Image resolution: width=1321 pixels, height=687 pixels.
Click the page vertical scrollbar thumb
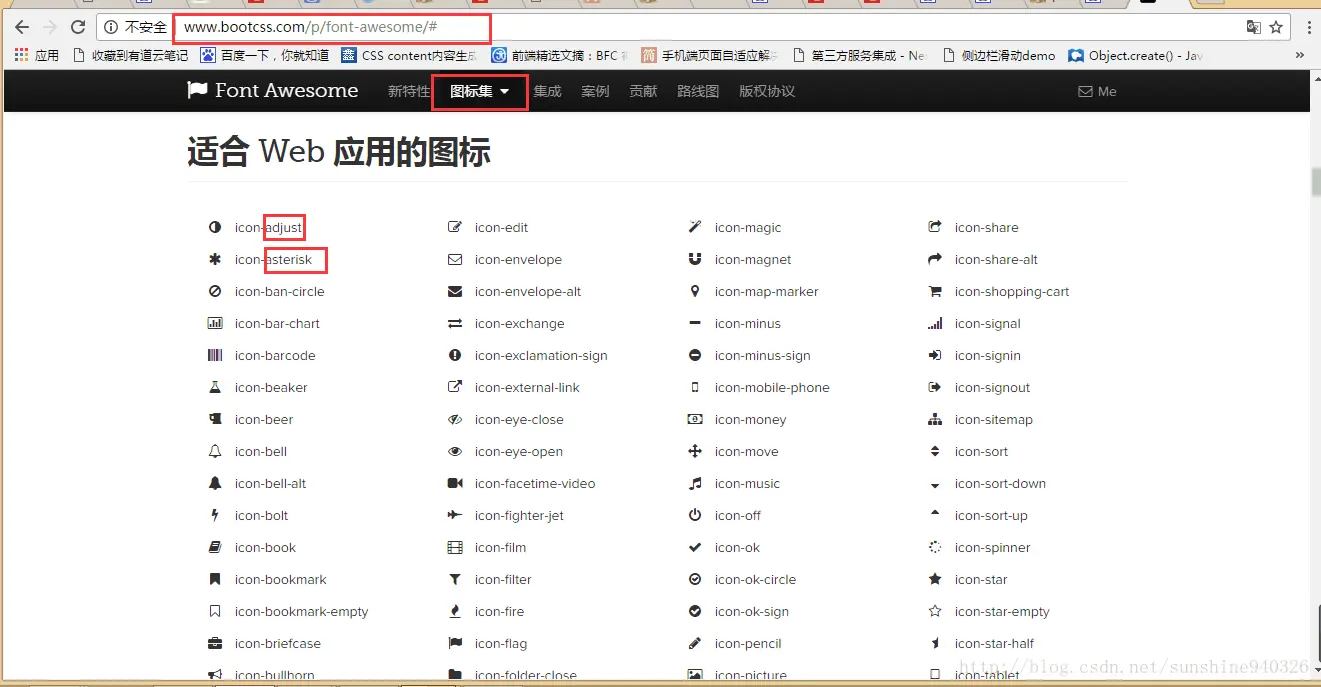click(1315, 184)
